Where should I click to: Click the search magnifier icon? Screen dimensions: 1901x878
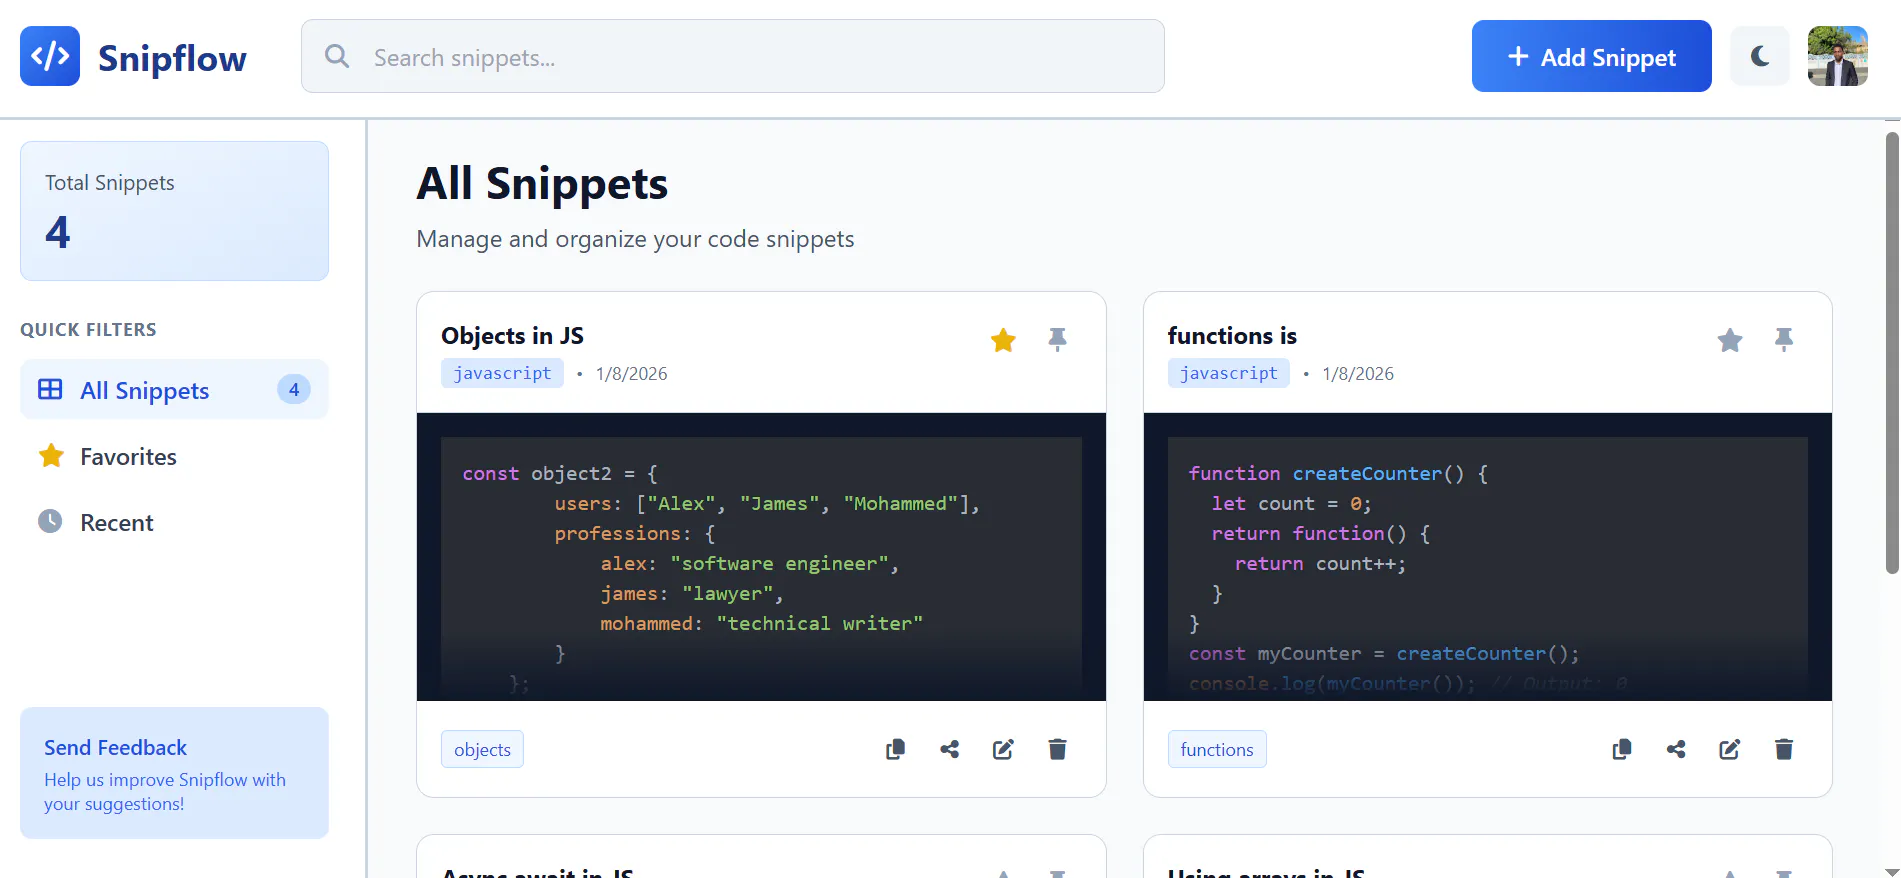(337, 56)
